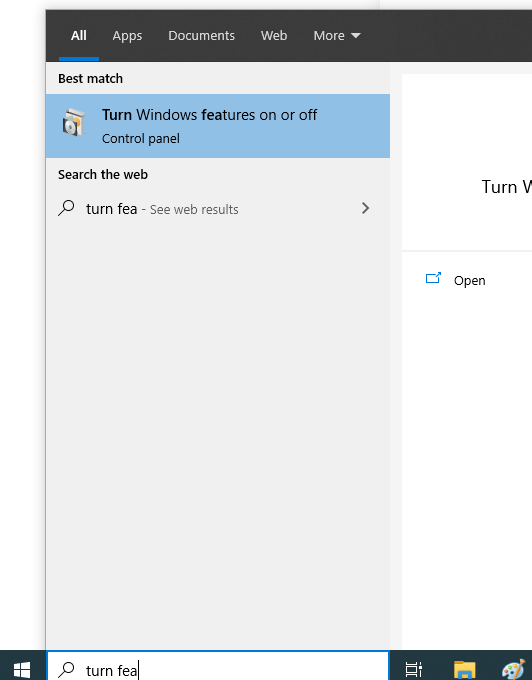Switch to the Apps search tab
Image resolution: width=532 pixels, height=680 pixels.
(127, 36)
